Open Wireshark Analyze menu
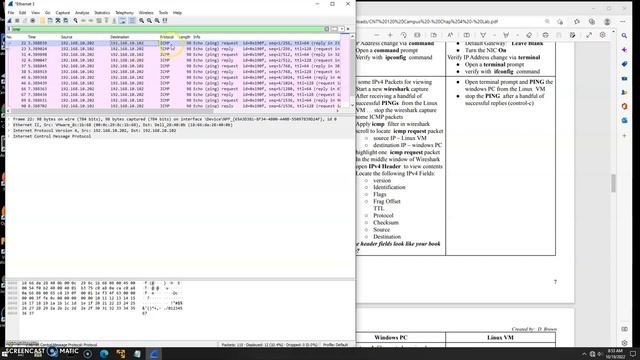 click(82, 13)
